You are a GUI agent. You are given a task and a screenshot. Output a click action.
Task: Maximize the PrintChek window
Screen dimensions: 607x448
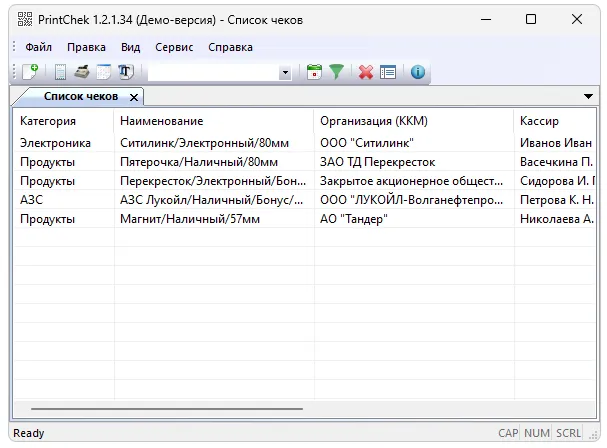click(531, 19)
